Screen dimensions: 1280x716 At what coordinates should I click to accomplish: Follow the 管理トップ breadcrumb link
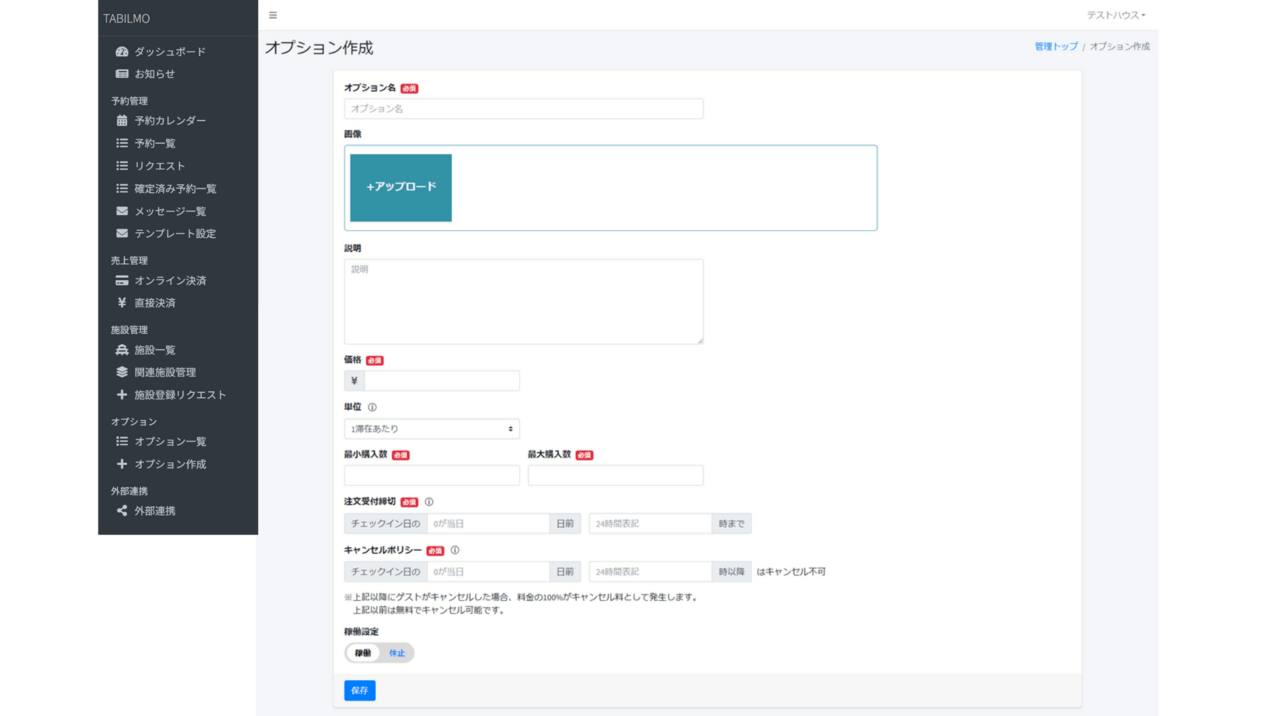1056,47
